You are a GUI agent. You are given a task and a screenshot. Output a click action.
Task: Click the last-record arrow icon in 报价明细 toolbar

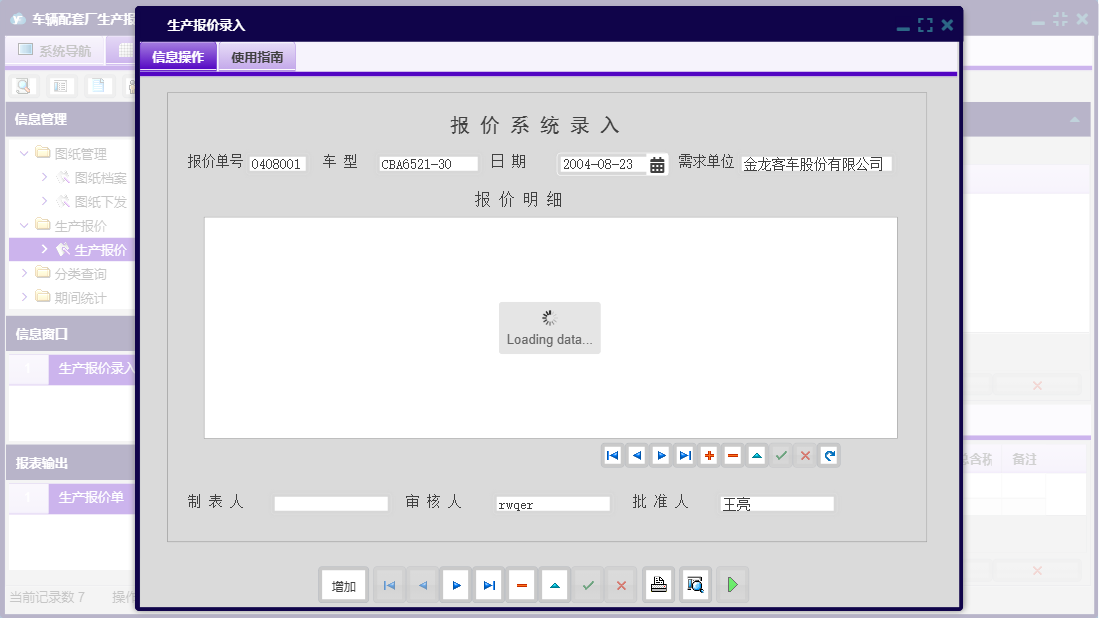pyautogui.click(x=684, y=455)
